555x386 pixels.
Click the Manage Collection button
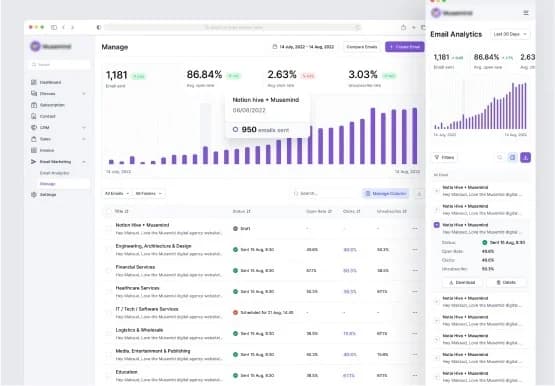pos(386,194)
